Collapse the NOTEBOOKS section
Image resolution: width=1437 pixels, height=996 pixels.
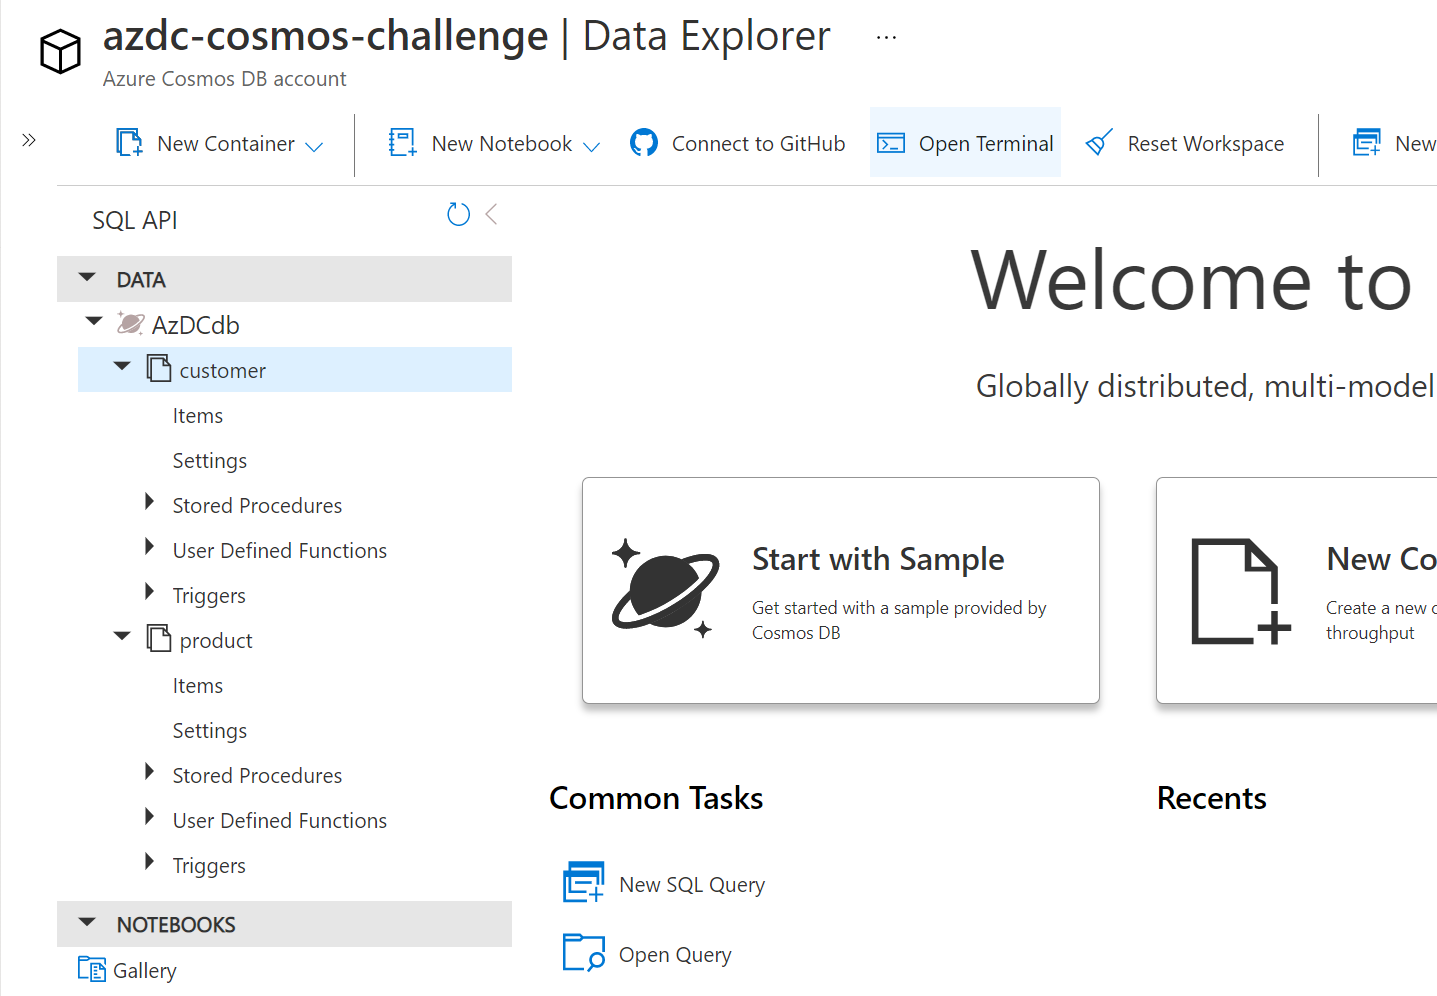click(87, 923)
